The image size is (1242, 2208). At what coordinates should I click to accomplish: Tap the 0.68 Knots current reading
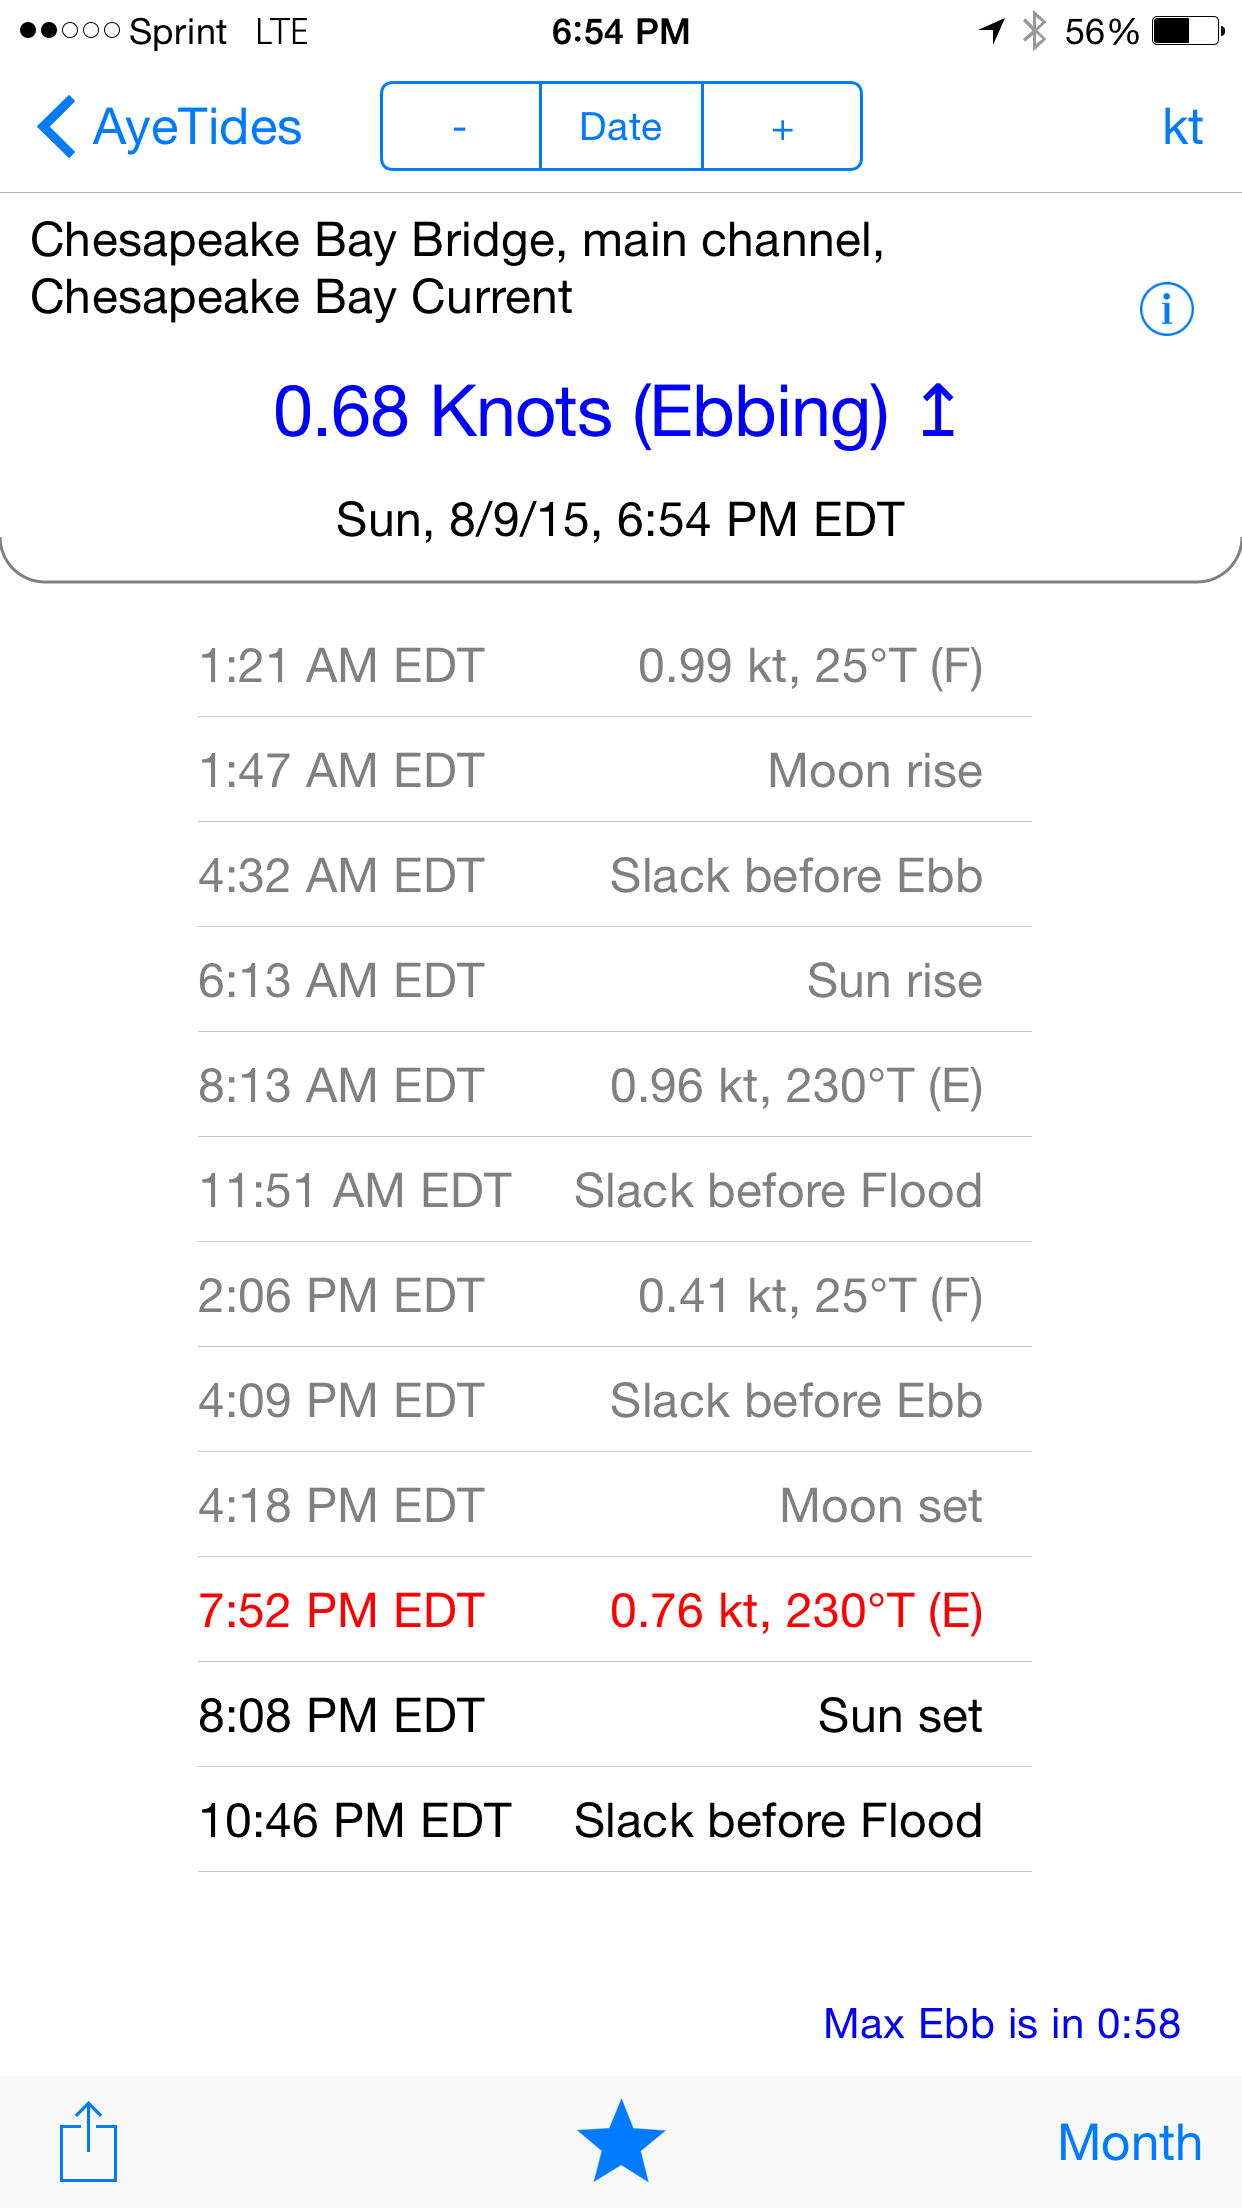coord(580,411)
